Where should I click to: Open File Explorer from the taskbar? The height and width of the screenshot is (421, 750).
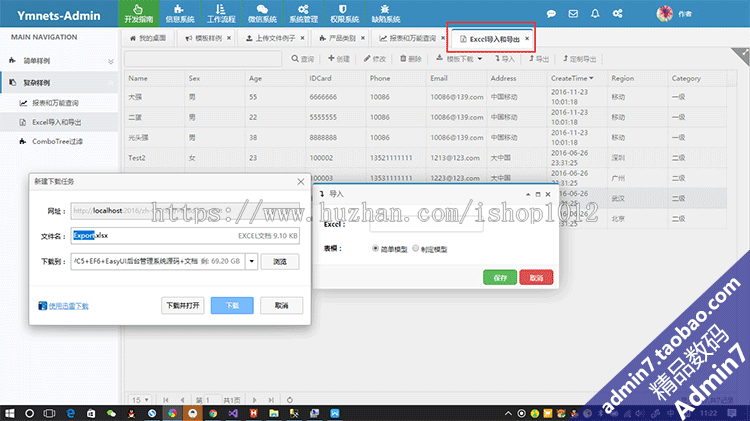click(274, 413)
